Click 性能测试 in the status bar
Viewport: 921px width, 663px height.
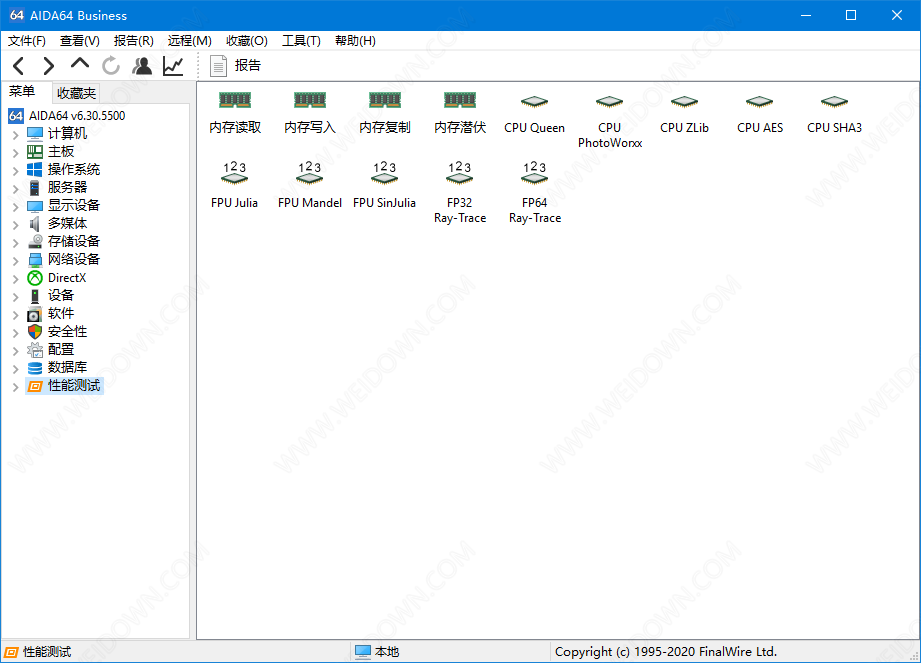38,652
